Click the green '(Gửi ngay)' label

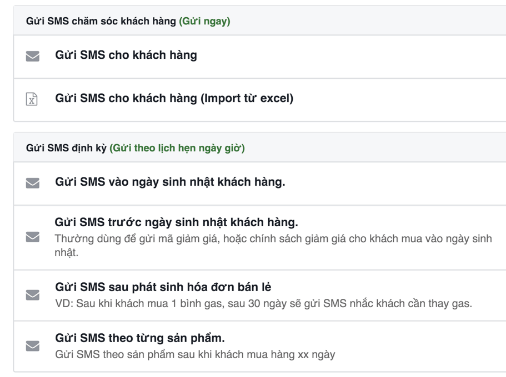[205, 21]
